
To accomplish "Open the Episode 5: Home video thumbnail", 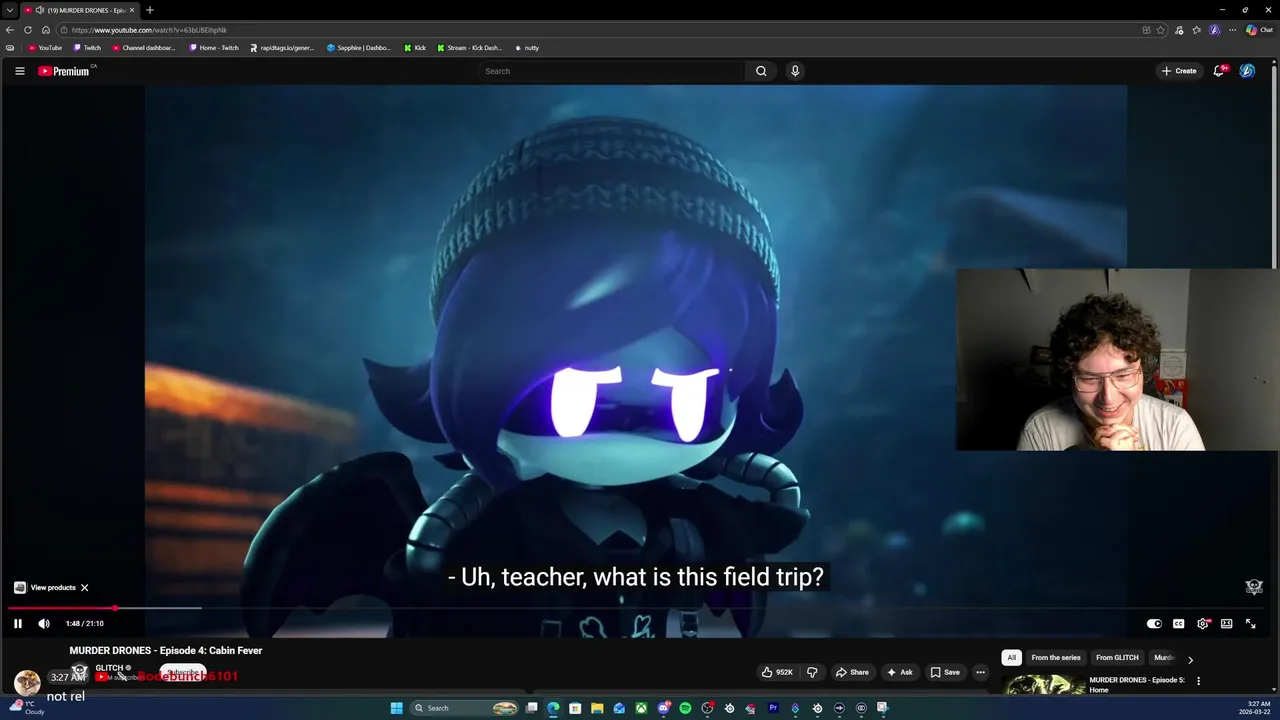I will point(1044,685).
